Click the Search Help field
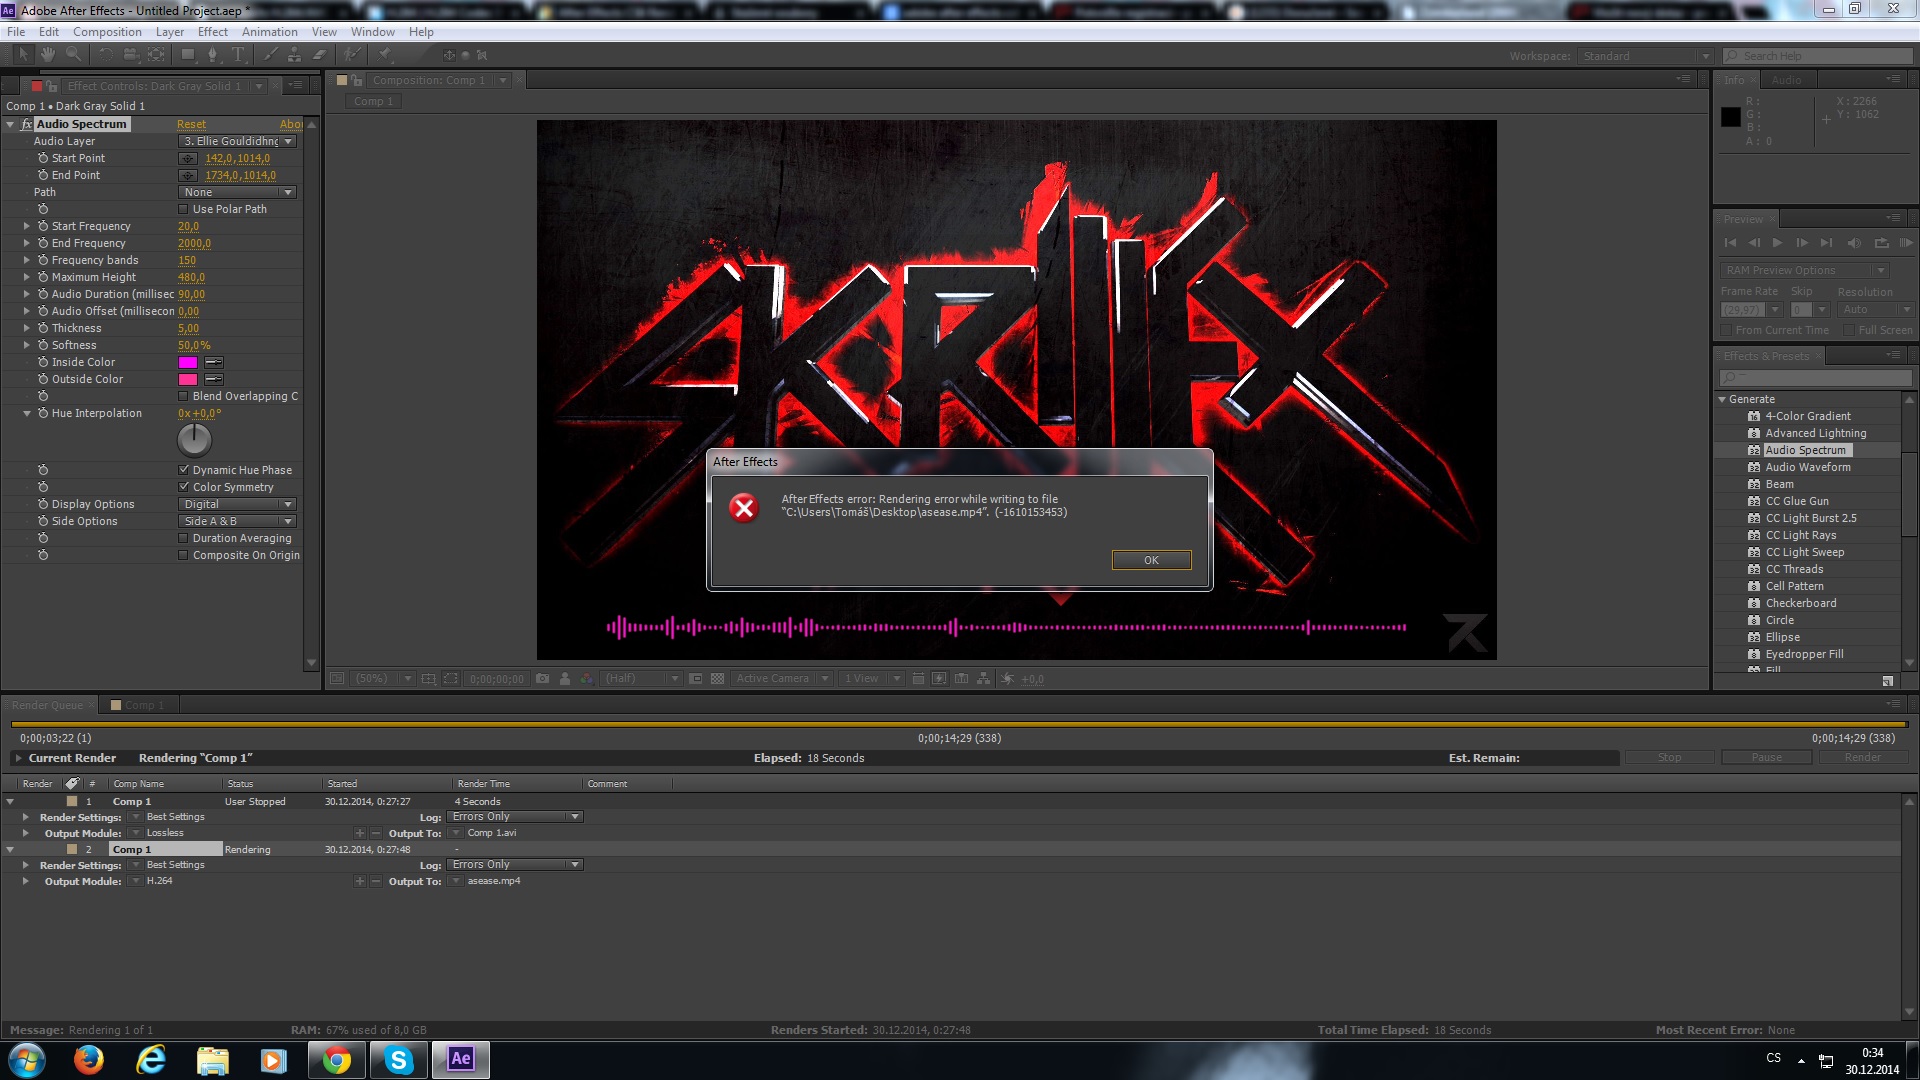 (x=1818, y=56)
